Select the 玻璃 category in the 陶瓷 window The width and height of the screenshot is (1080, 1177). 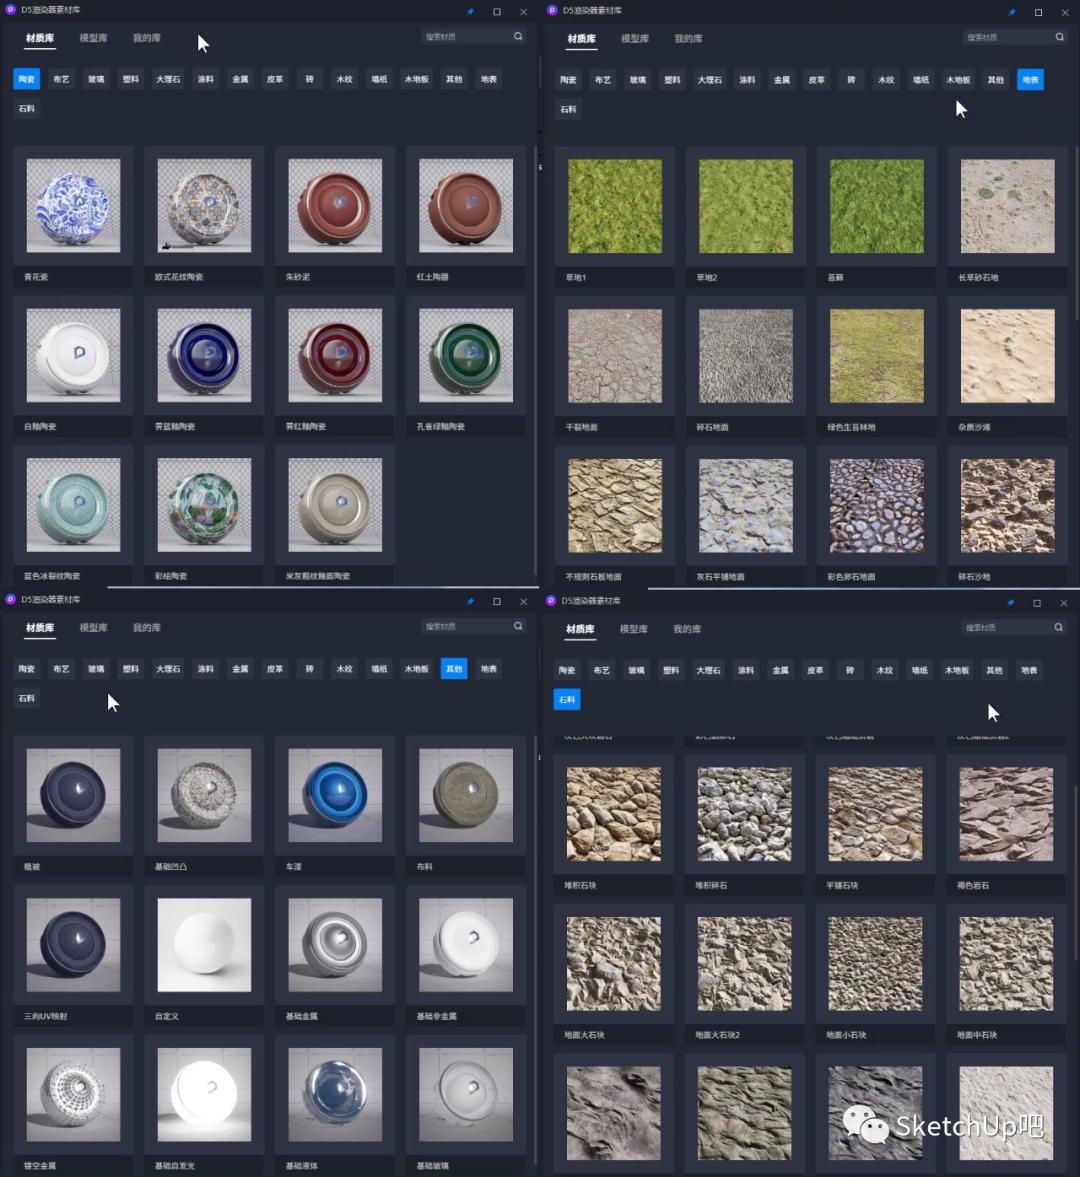tap(96, 79)
